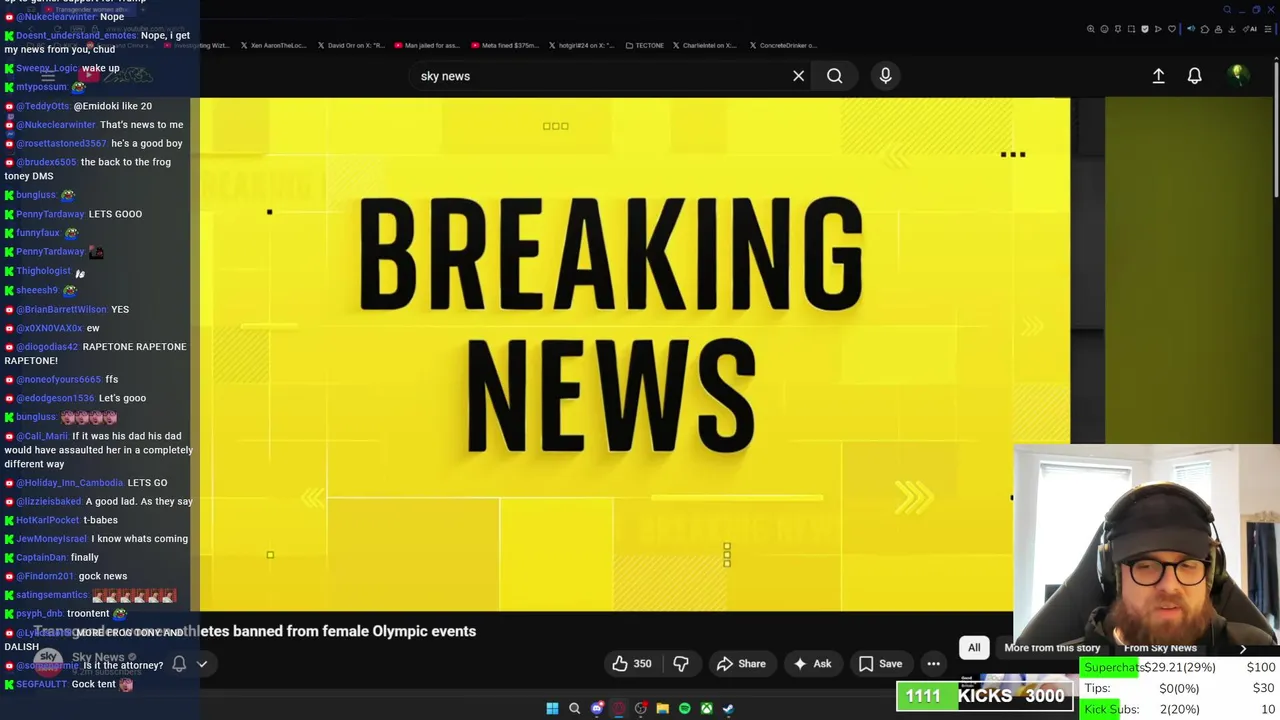The image size is (1280, 720).
Task: Mute tab with speaker toolbar icon
Action: 1191,29
